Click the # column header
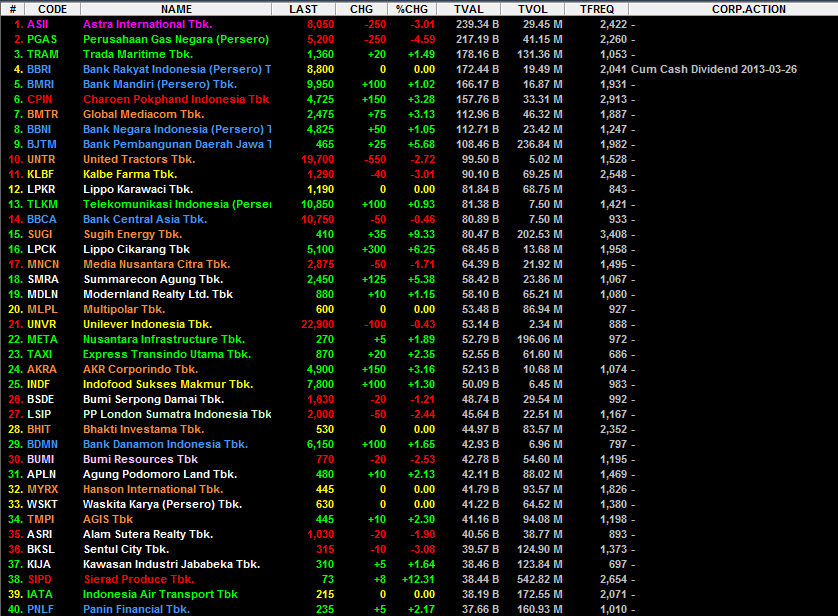Viewport: 838px width, 616px height. pyautogui.click(x=13, y=9)
